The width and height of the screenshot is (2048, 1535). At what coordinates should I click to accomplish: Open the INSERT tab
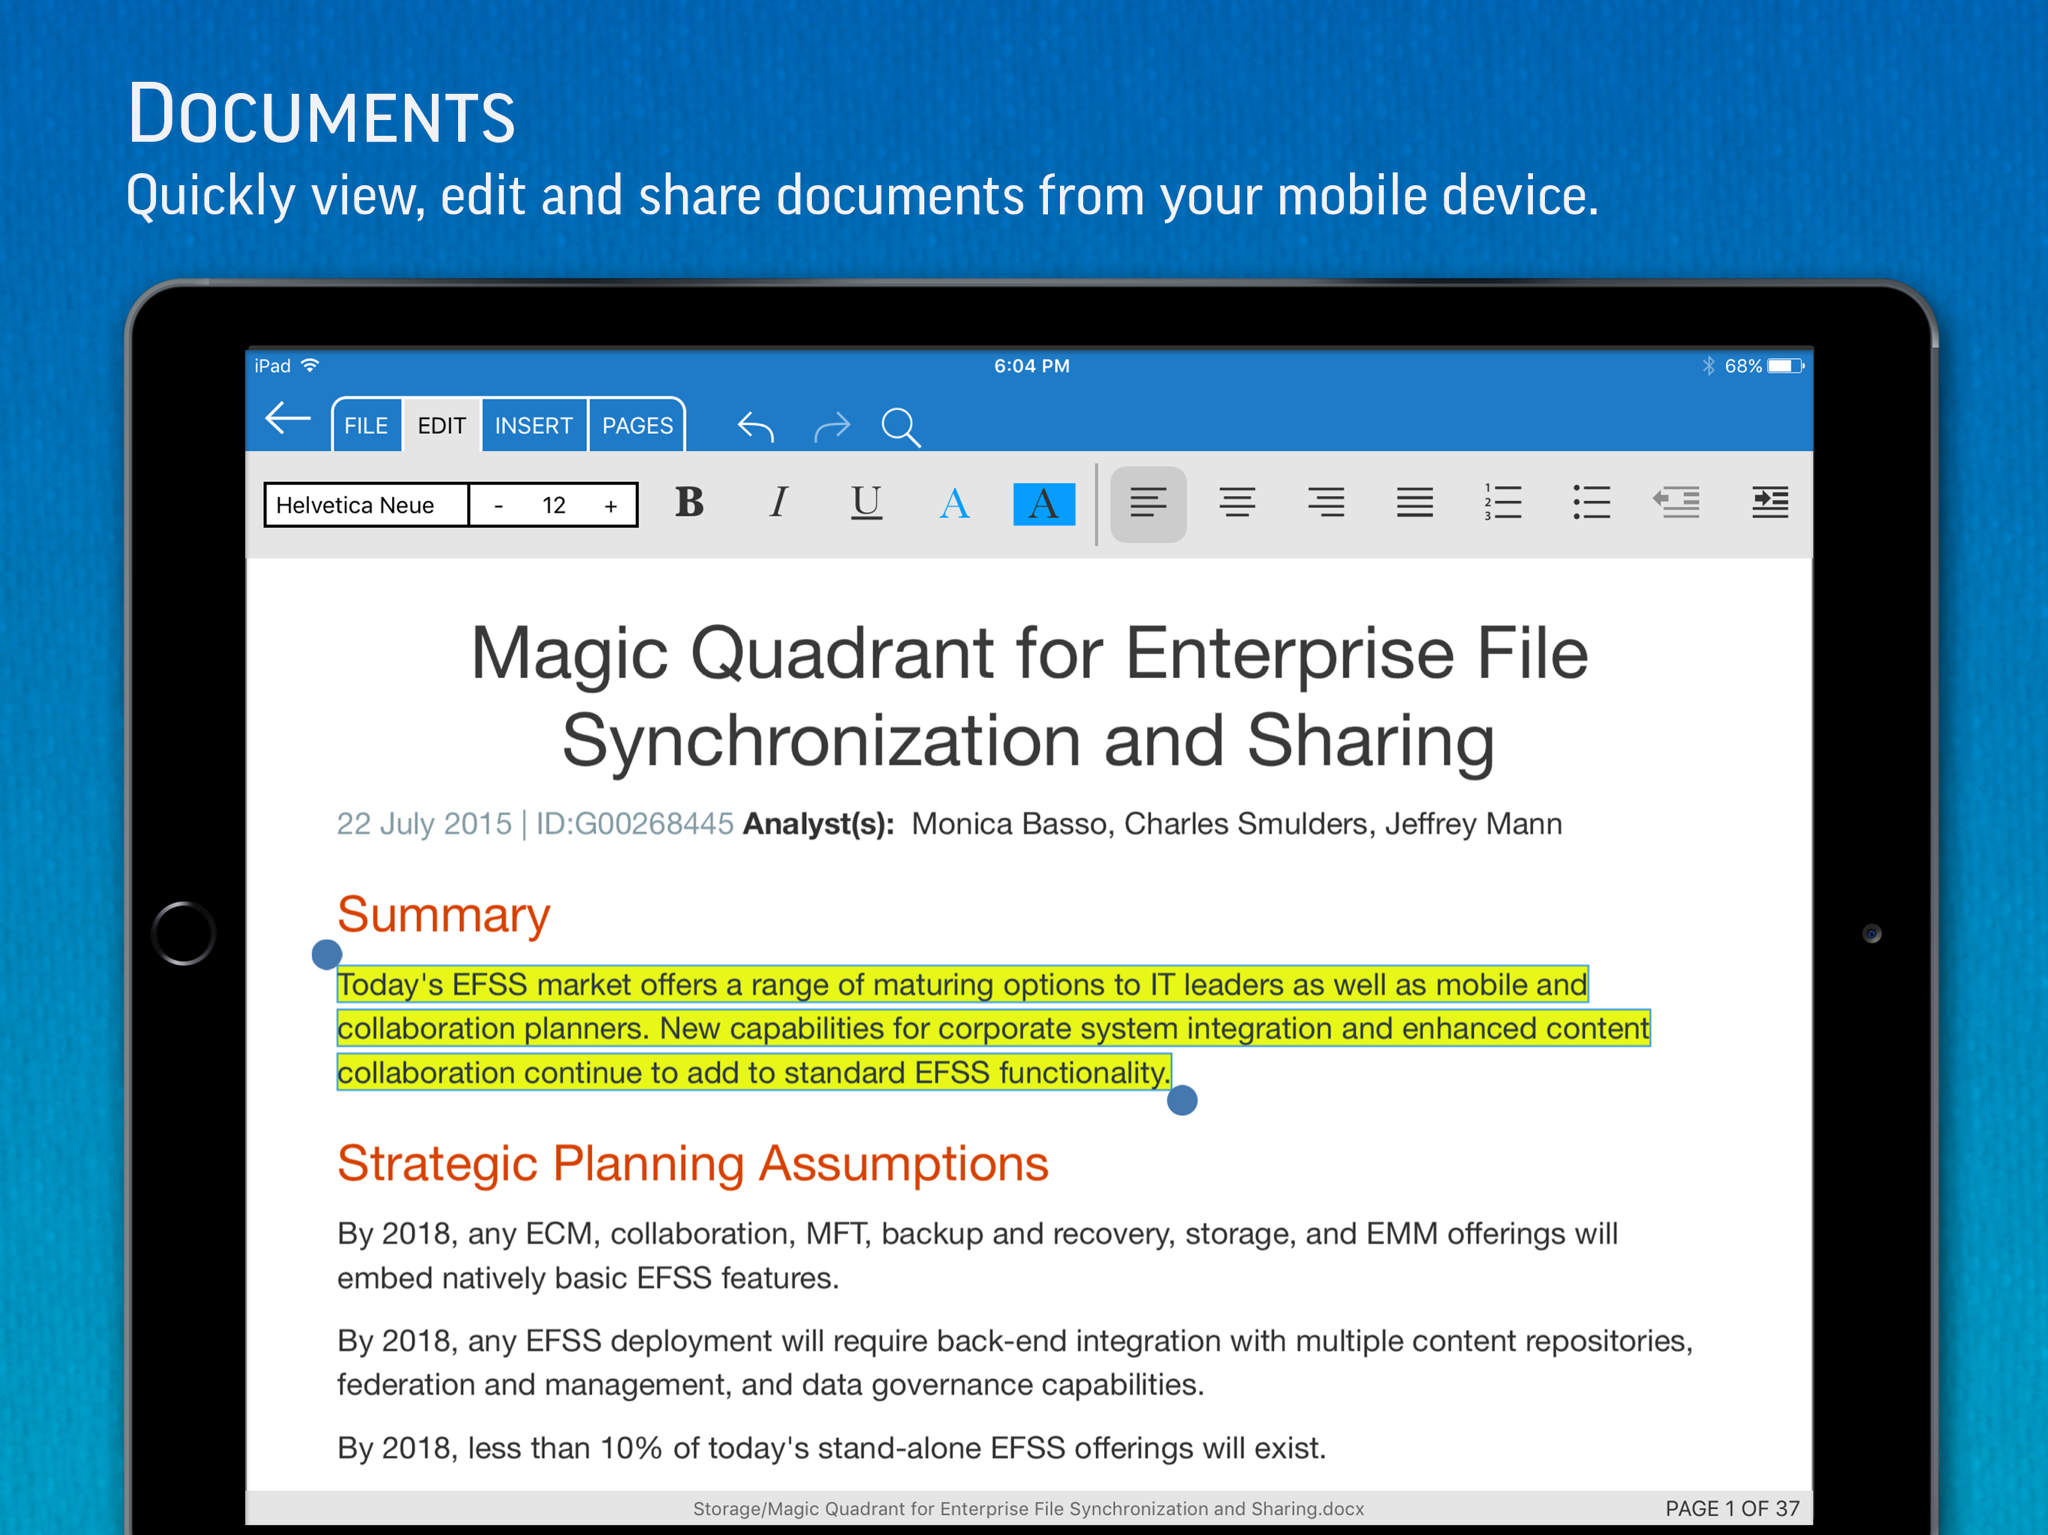(534, 426)
